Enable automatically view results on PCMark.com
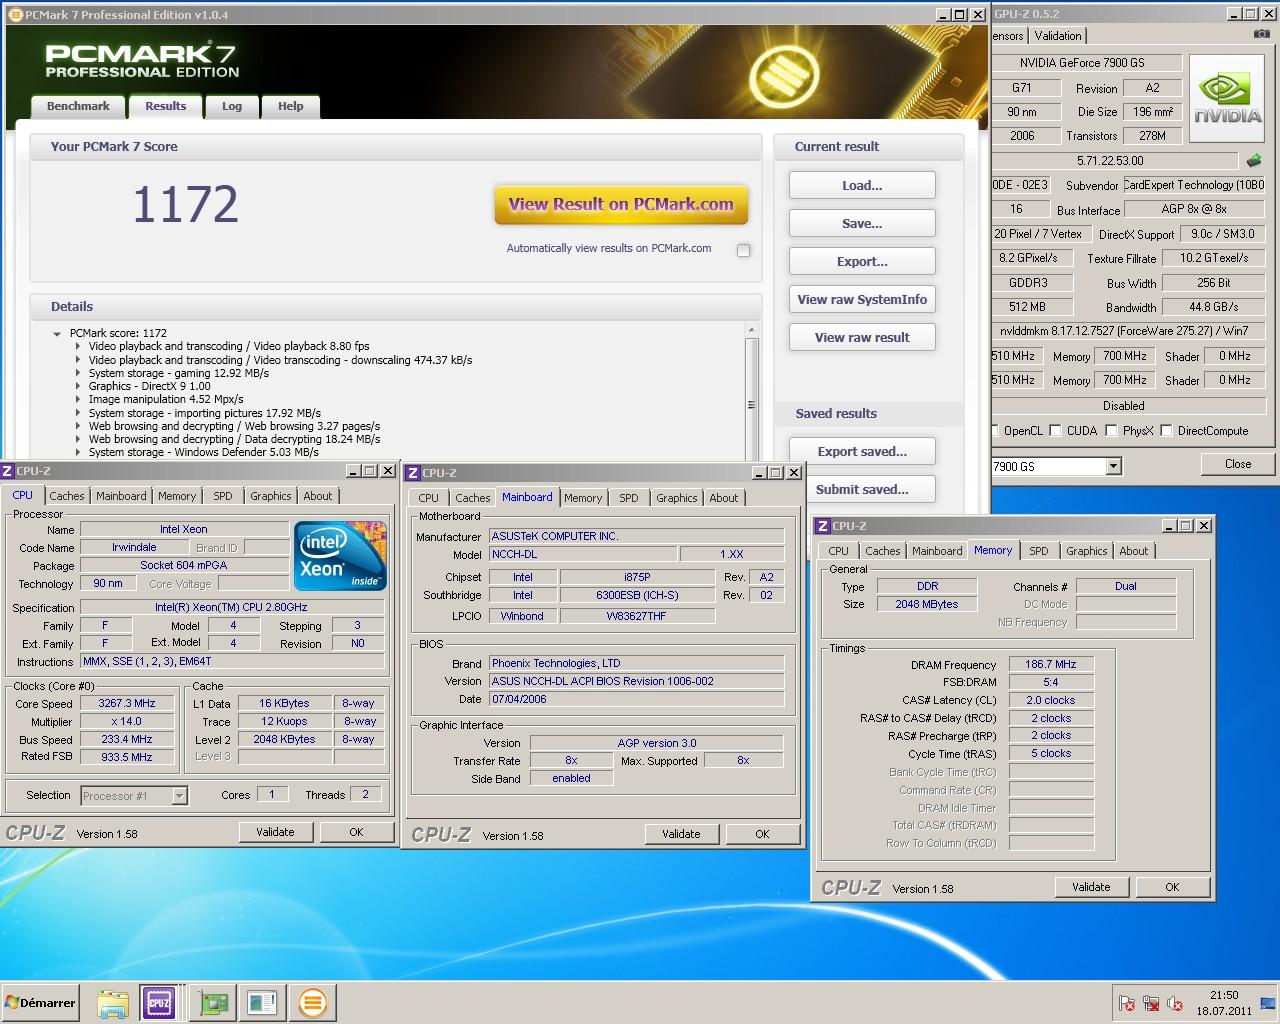The height and width of the screenshot is (1024, 1280). 743,250
